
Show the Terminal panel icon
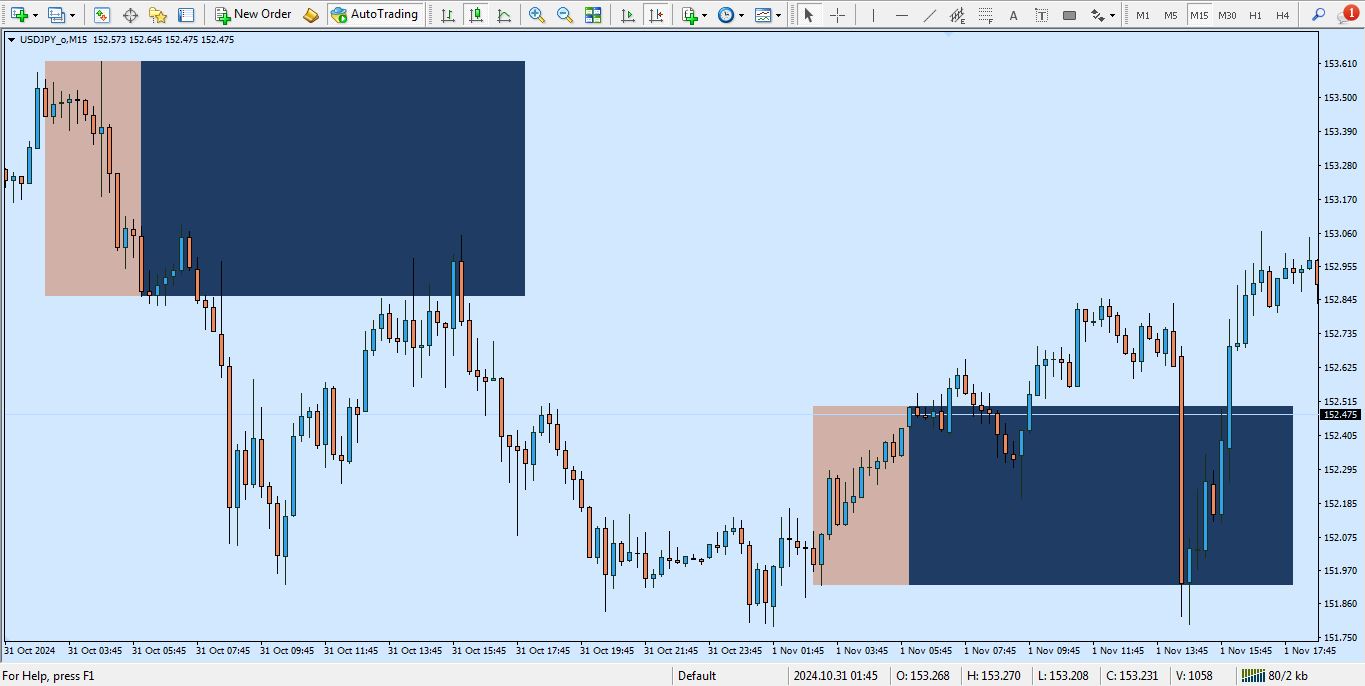coord(186,15)
